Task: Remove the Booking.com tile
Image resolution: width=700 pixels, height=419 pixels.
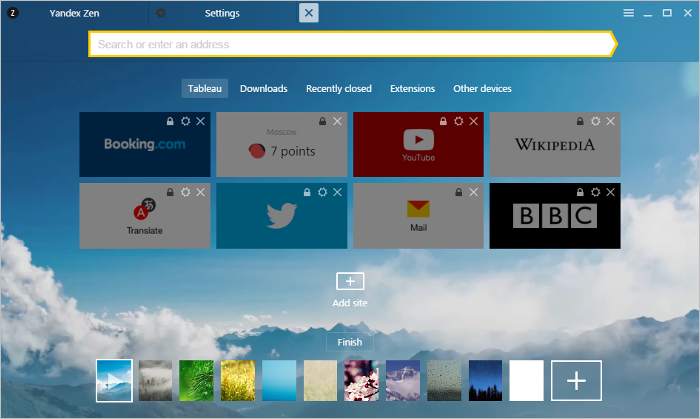Action: (200, 121)
